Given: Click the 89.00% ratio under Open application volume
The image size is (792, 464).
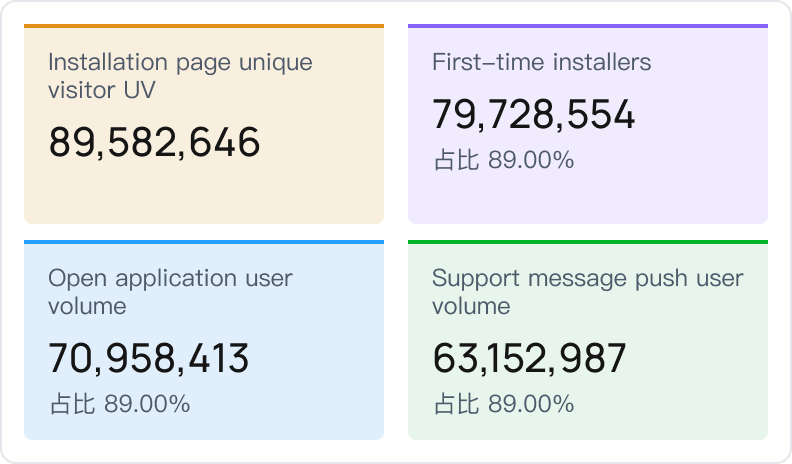Looking at the screenshot, I should click(x=147, y=404).
